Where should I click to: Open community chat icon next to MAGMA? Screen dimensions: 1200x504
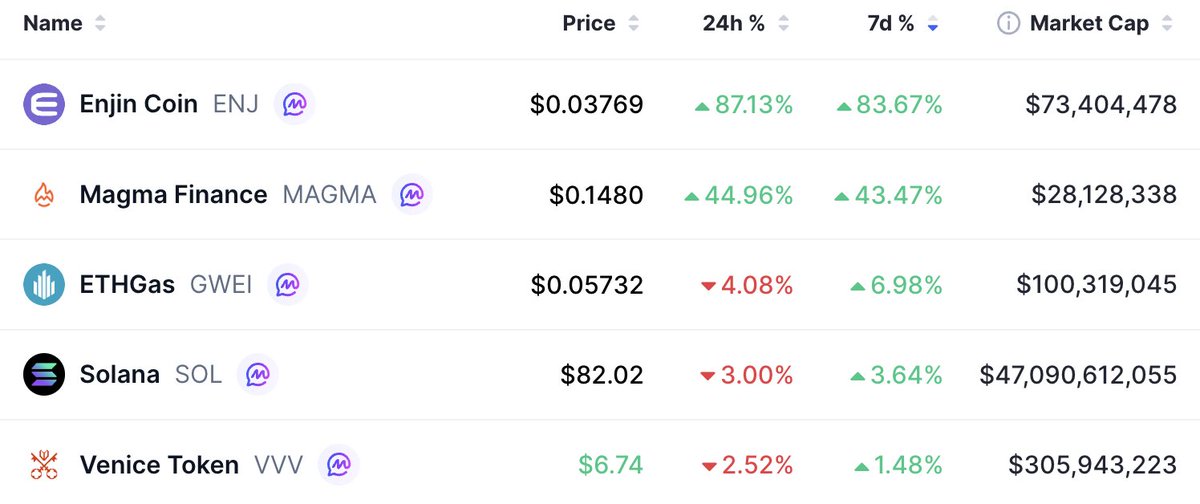411,194
